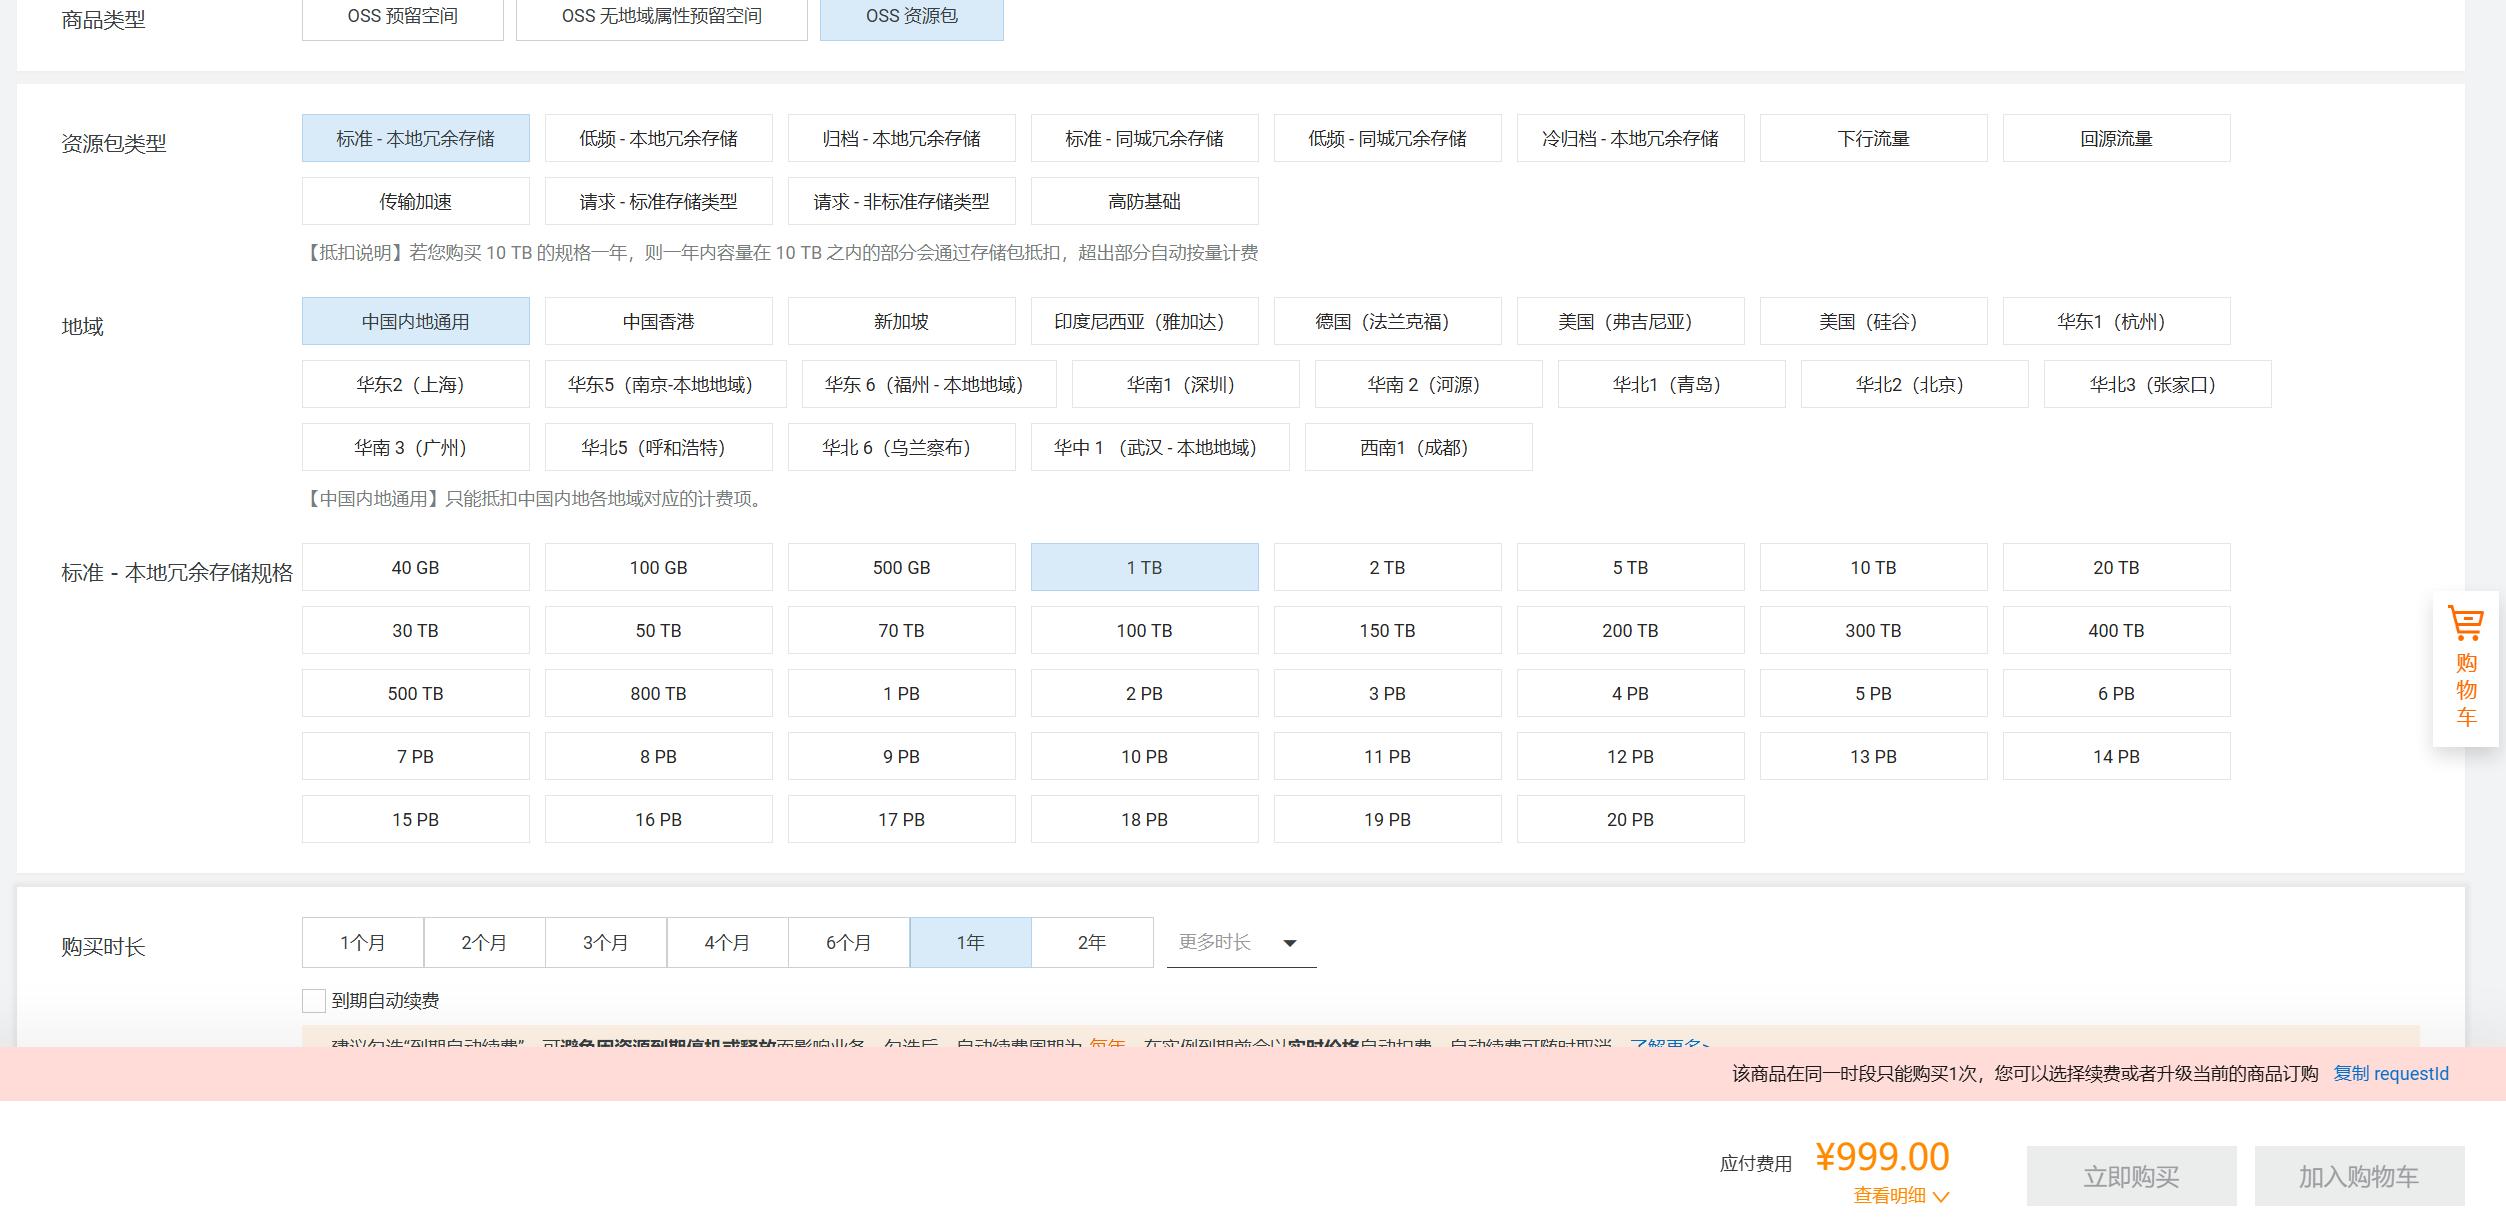This screenshot has width=2506, height=1230.
Task: Open the 了解更多 link in renewal notice
Action: click(1668, 1044)
